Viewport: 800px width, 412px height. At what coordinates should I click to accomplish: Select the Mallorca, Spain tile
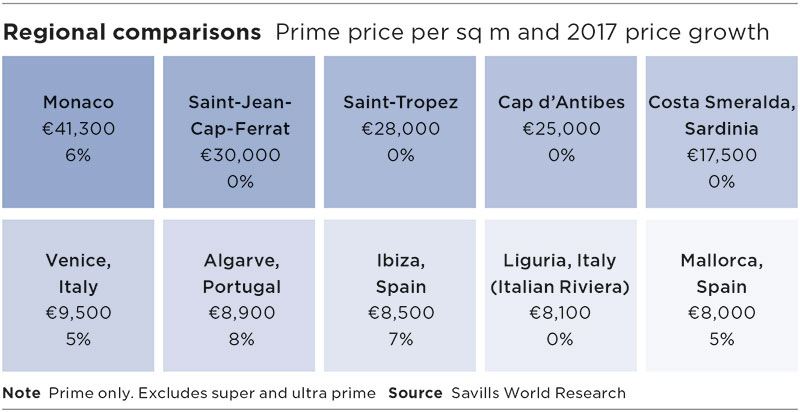point(721,296)
